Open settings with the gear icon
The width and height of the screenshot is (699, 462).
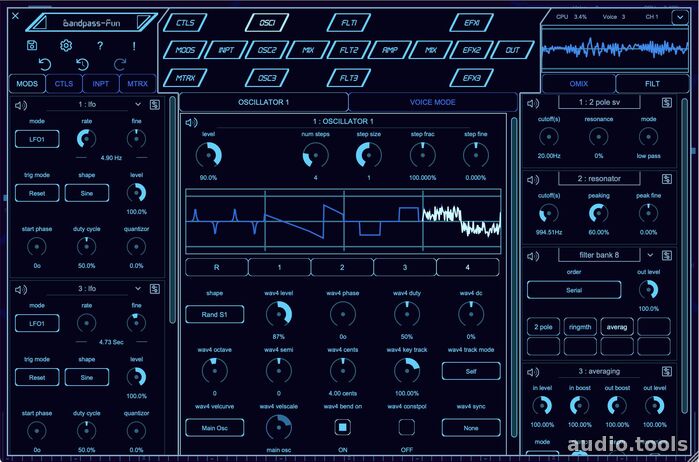pos(66,45)
